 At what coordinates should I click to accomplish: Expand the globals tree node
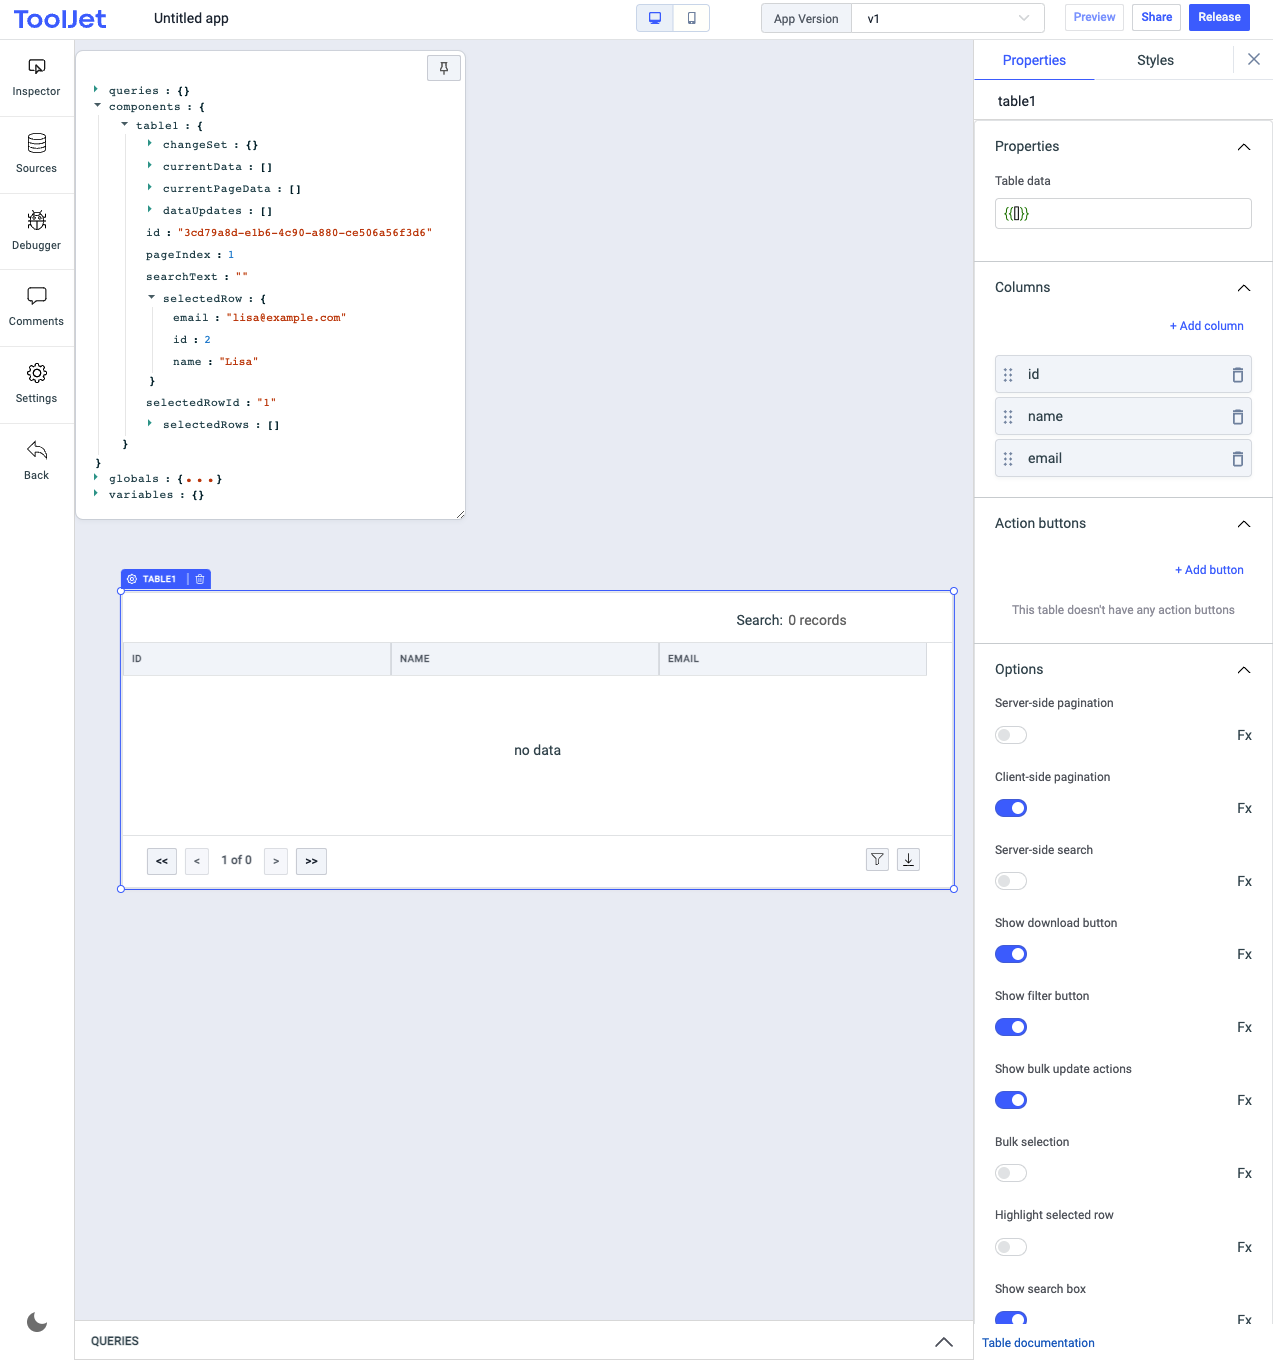[x=96, y=477]
